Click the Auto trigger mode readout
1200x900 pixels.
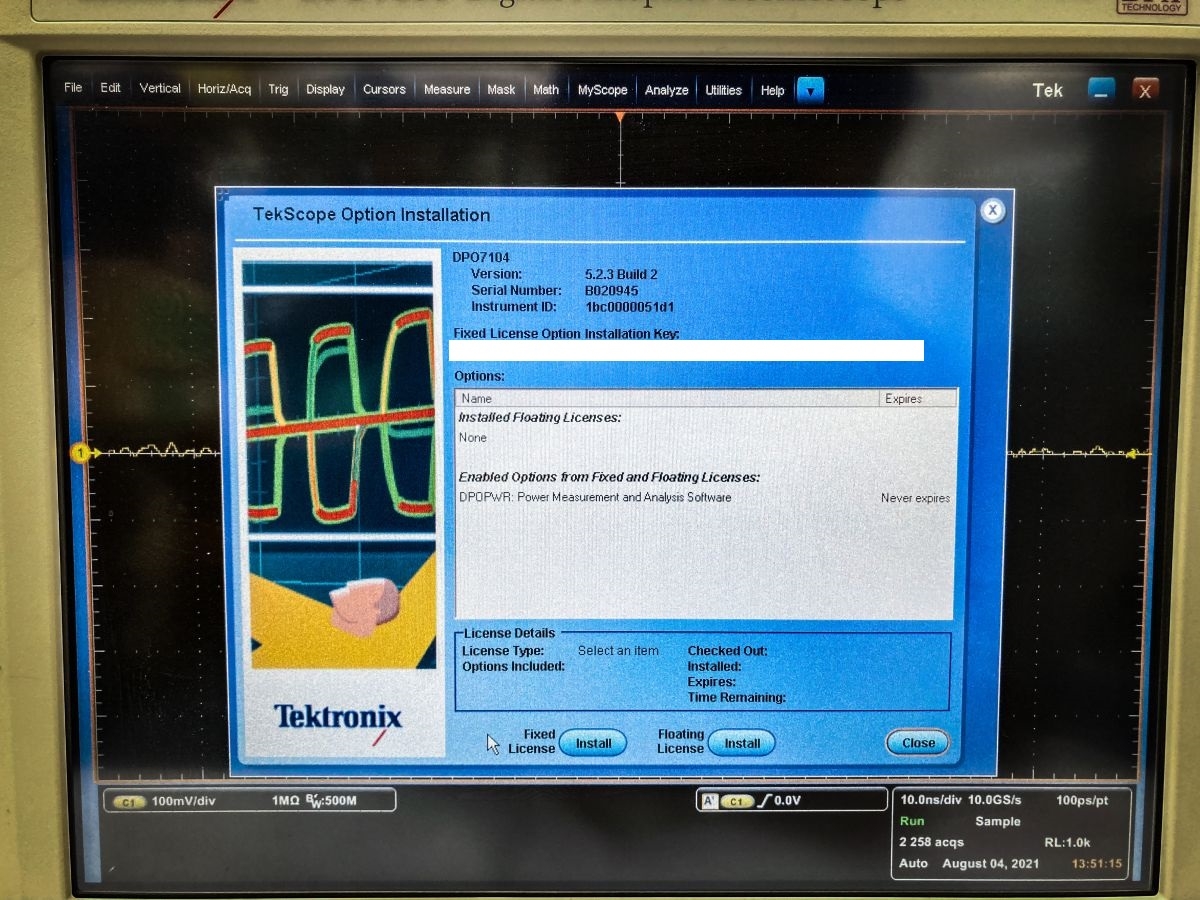[914, 863]
